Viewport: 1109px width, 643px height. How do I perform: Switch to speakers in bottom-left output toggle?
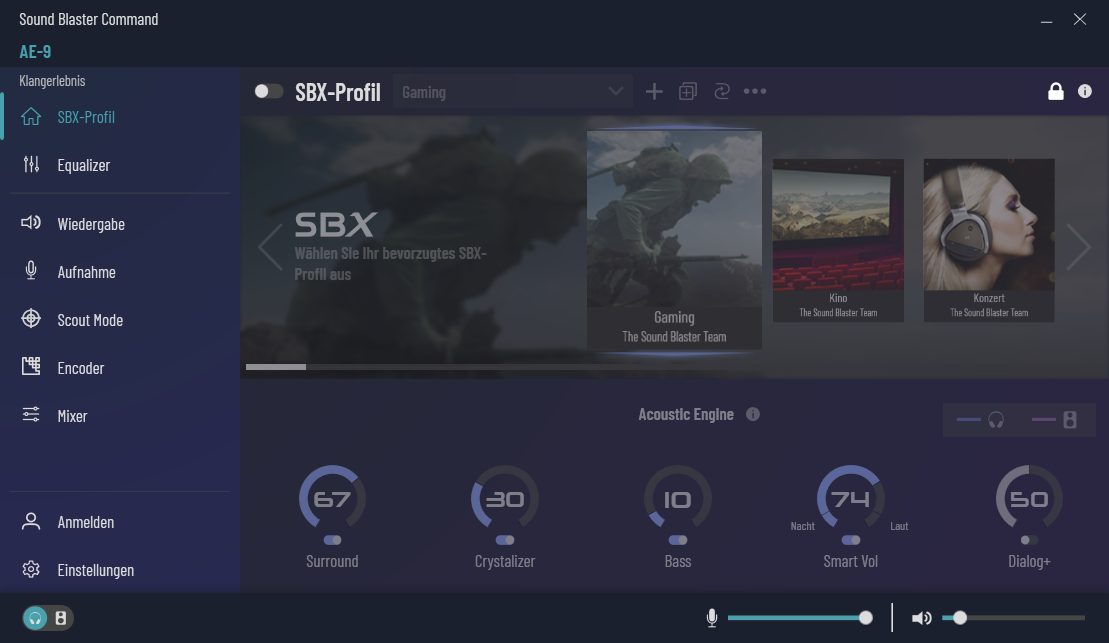[61, 618]
